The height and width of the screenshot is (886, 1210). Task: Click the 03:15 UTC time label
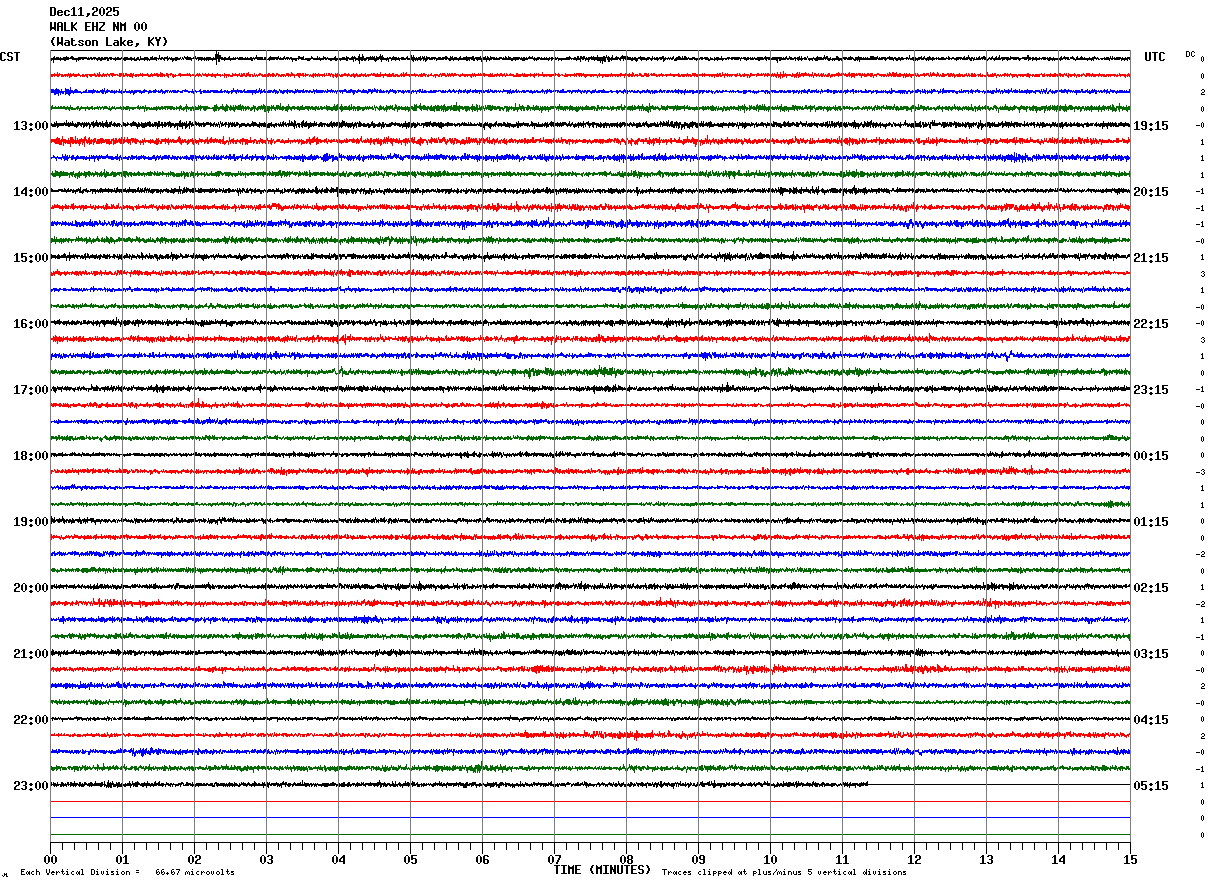coord(1151,654)
